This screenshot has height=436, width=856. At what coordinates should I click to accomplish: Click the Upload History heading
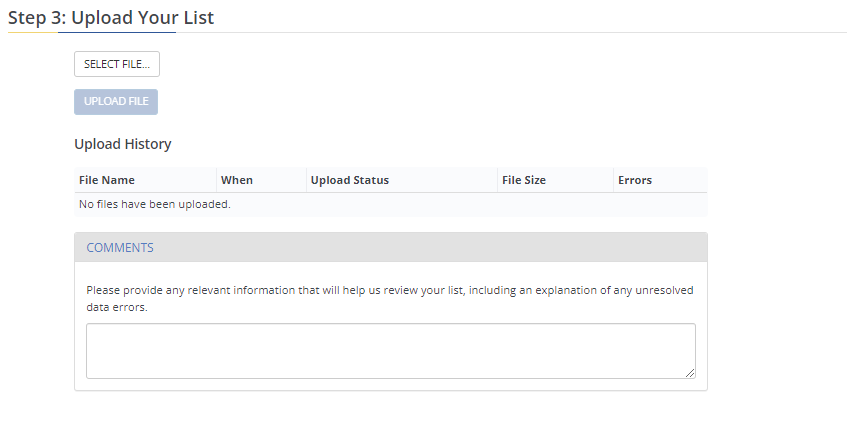coord(123,144)
